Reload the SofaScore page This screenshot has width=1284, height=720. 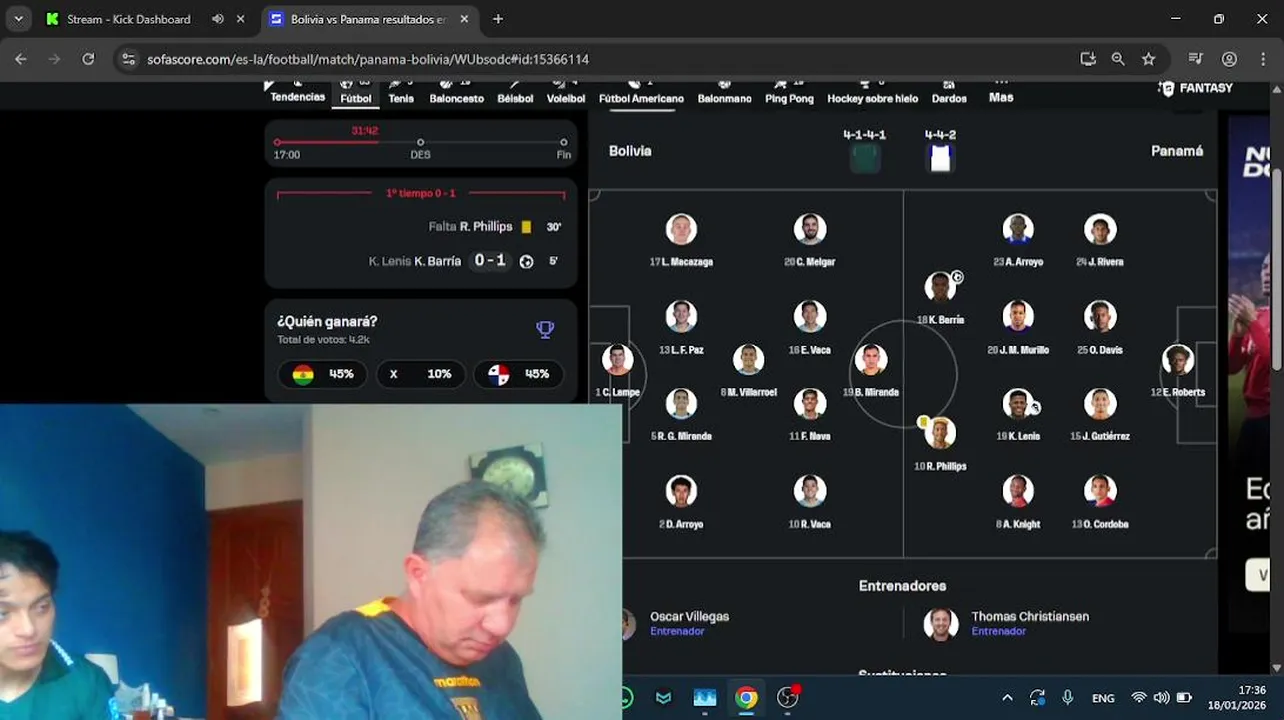coord(88,59)
